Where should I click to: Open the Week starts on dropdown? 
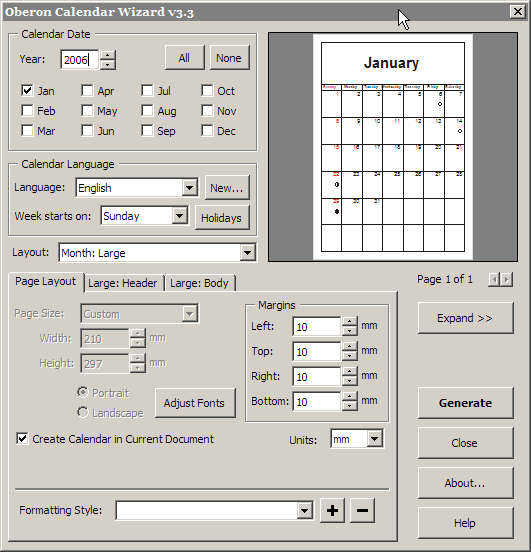pos(179,215)
